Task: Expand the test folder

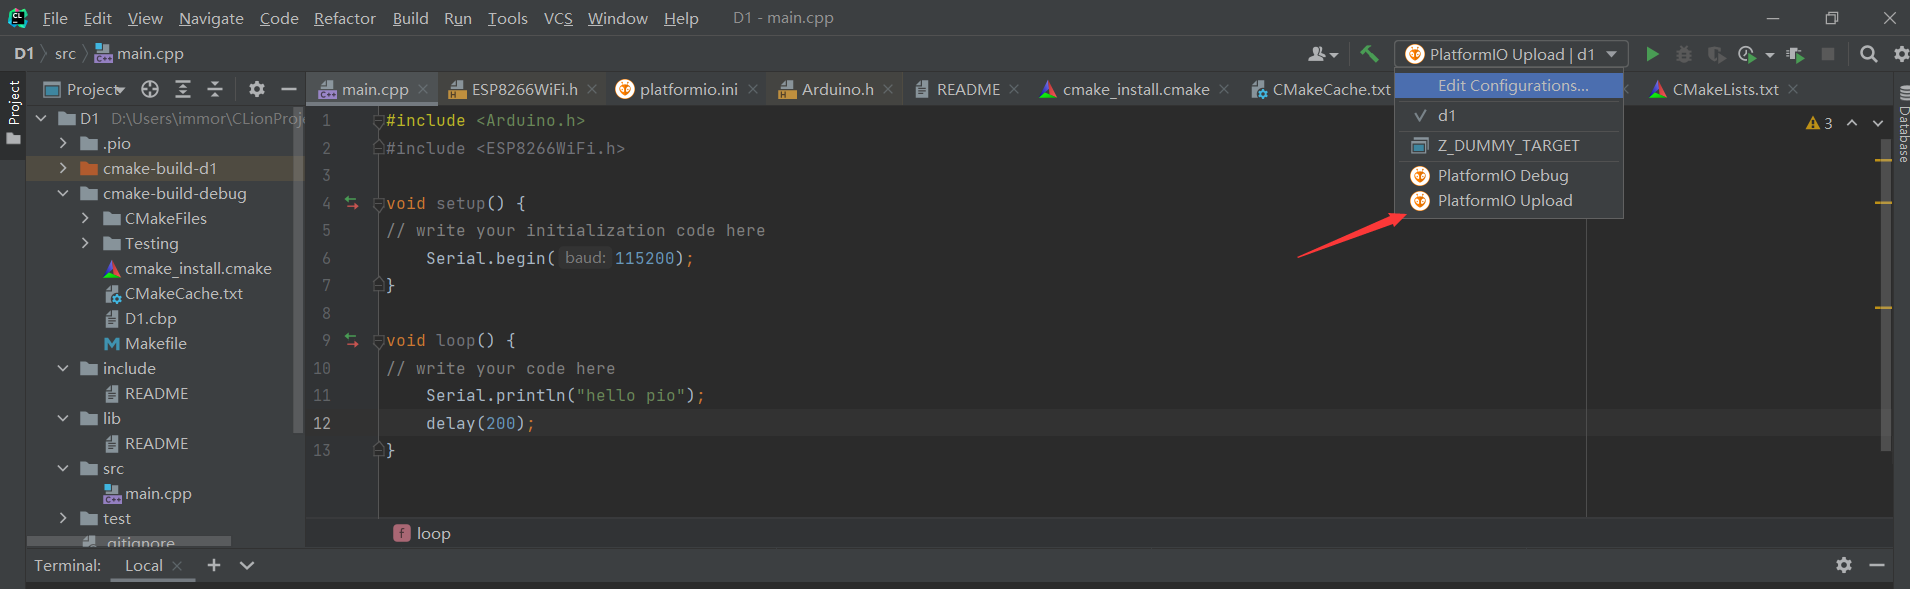Action: [63, 518]
